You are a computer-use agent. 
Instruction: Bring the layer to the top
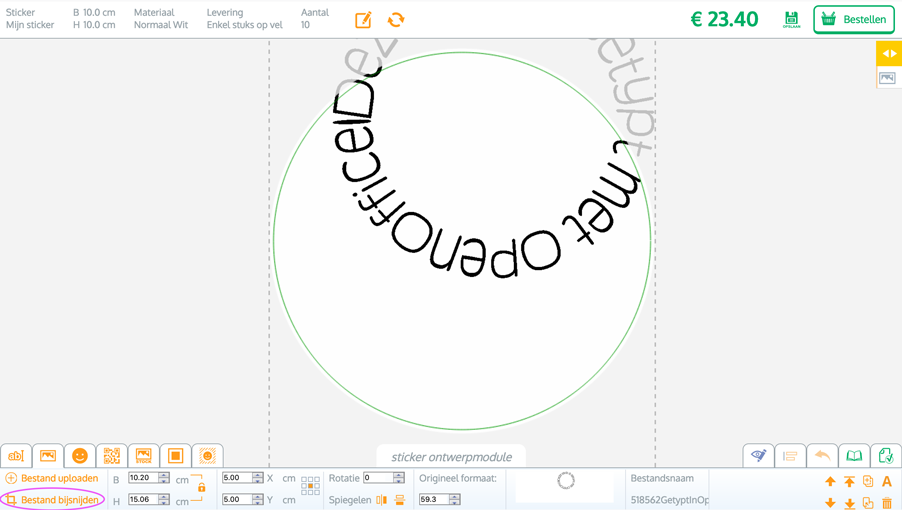[849, 481]
